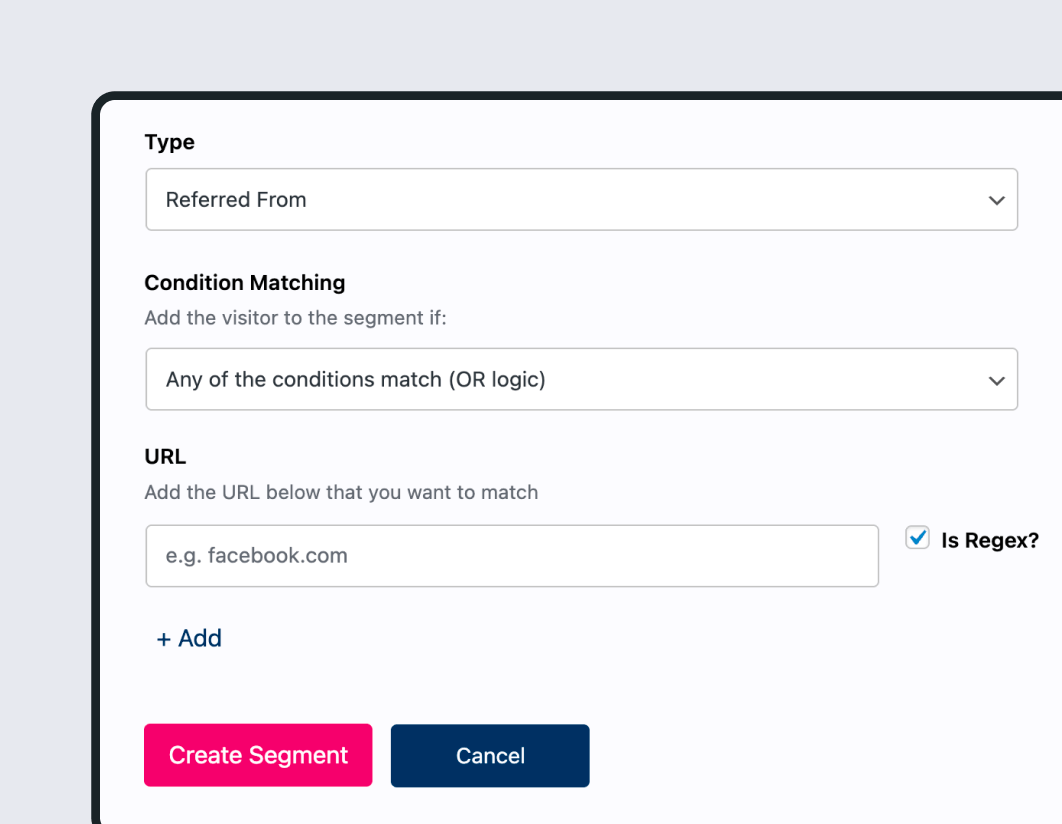1062x824 pixels.
Task: Change the Any of the conditions match option
Action: click(x=582, y=379)
